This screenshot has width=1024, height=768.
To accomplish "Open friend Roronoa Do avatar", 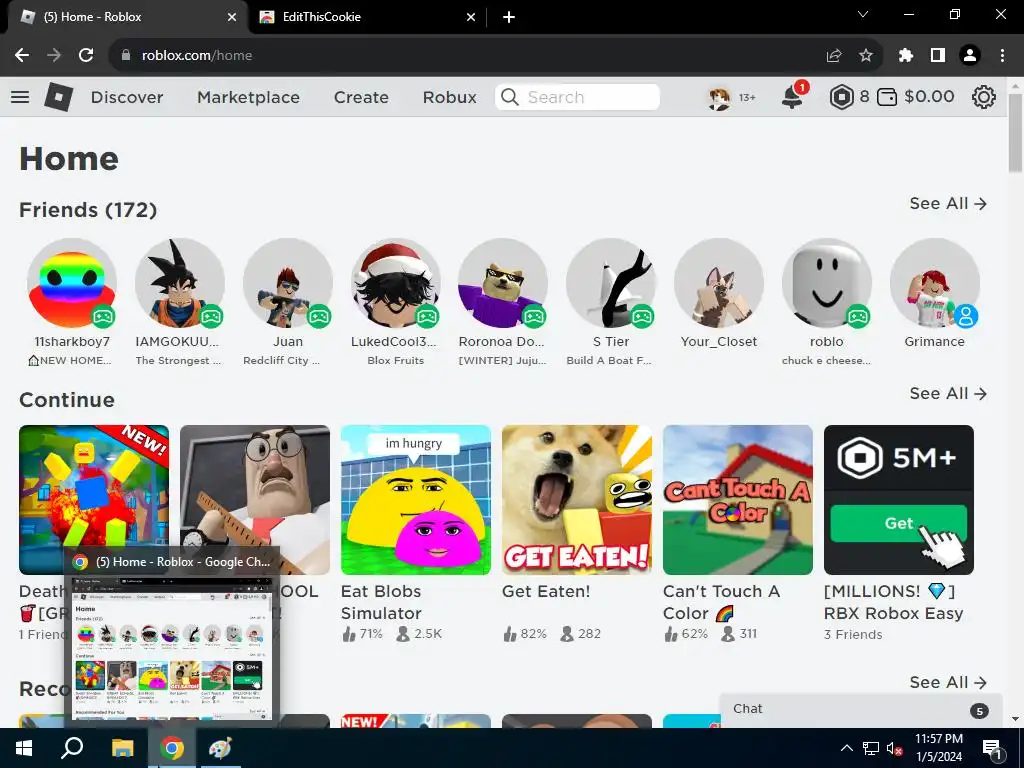I will click(x=503, y=283).
